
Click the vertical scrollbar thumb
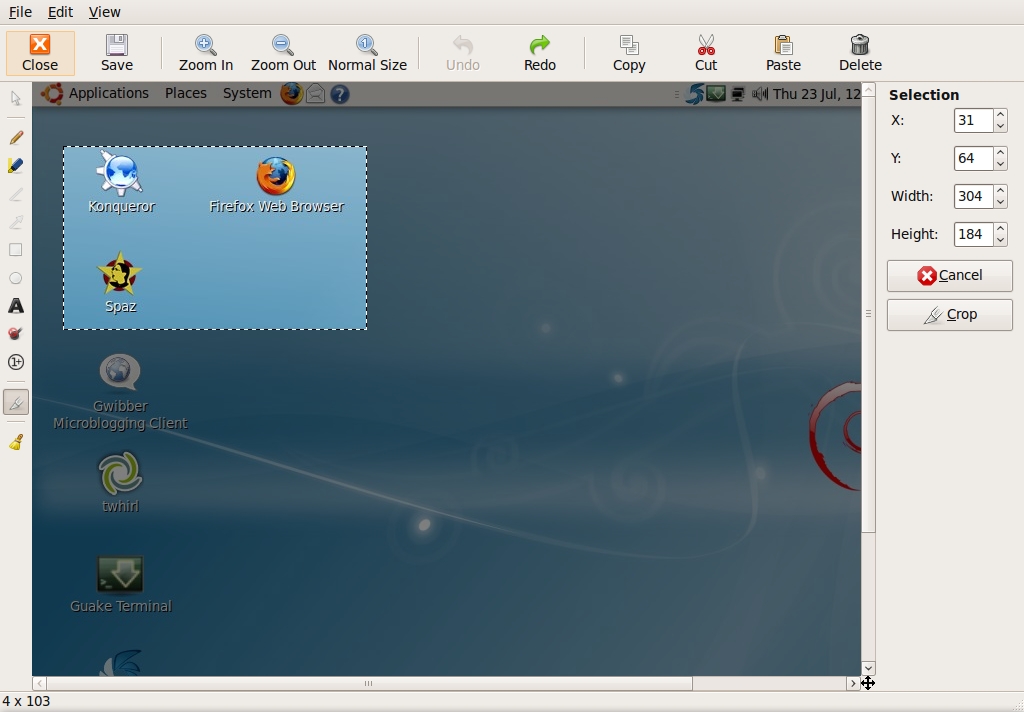pyautogui.click(x=868, y=314)
